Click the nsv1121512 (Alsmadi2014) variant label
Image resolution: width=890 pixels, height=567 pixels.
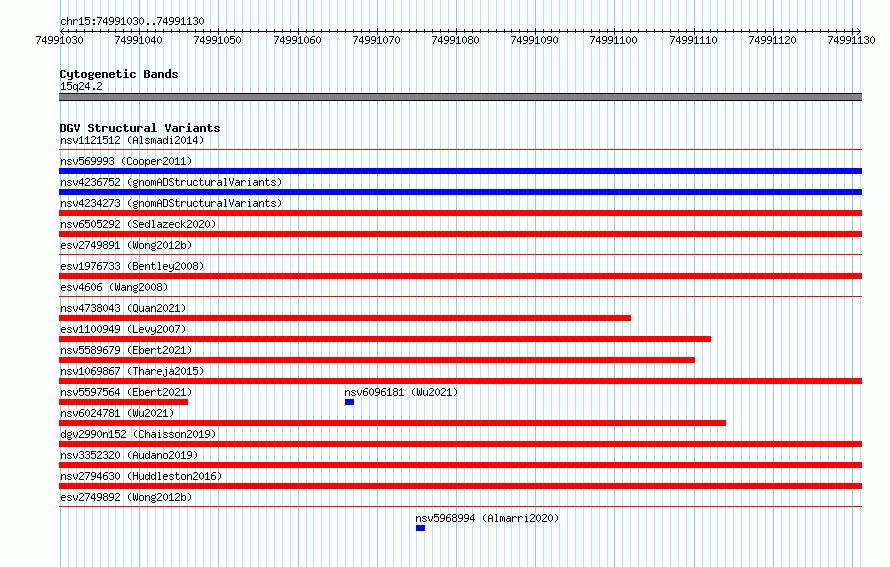[132, 140]
